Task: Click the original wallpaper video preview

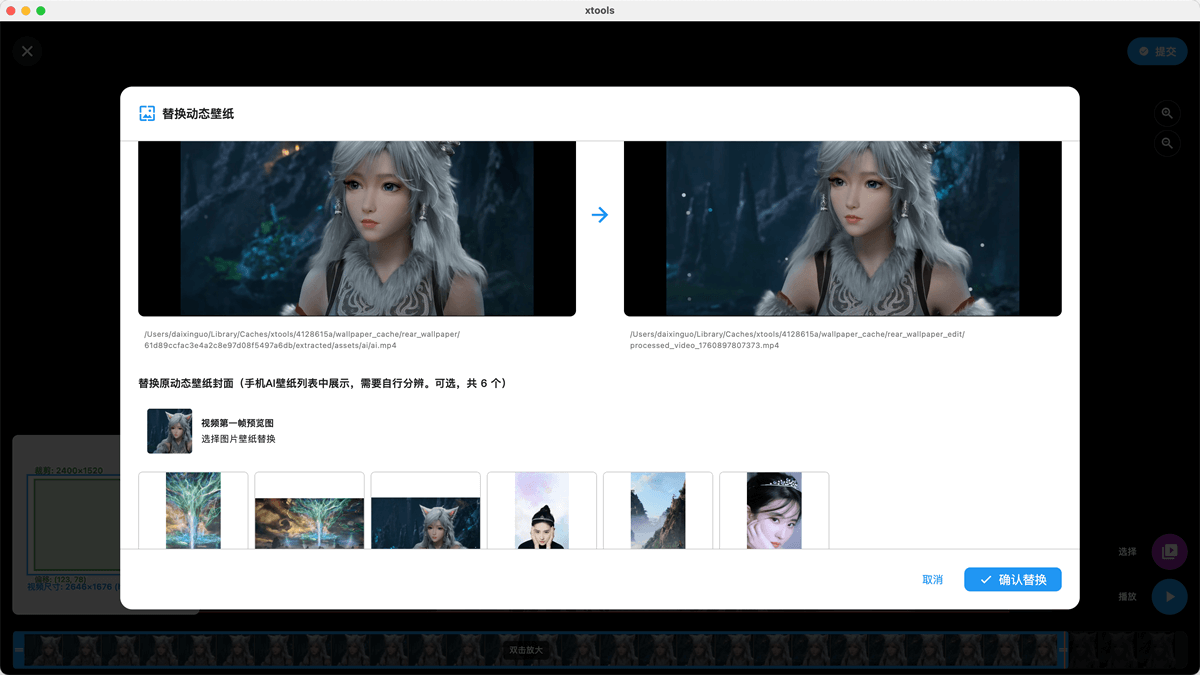Action: pos(357,228)
